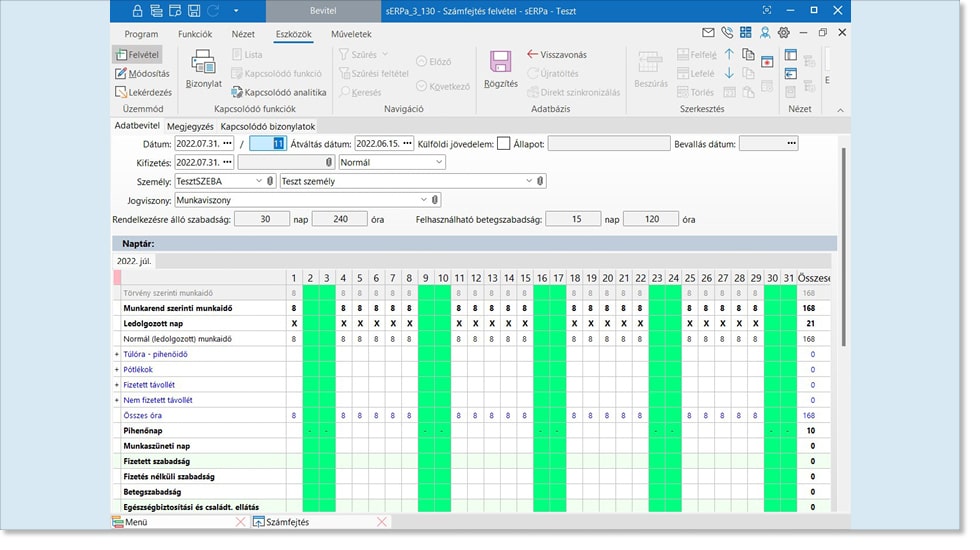The width and height of the screenshot is (980, 550).
Task: Select Módosítás mode in the ribbon
Action: click(141, 73)
